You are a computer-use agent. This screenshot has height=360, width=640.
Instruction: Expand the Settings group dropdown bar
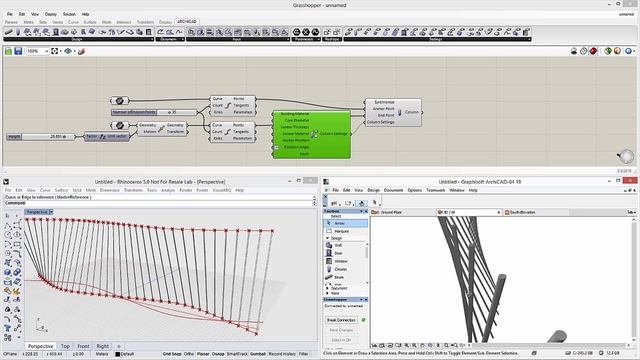[x=437, y=40]
